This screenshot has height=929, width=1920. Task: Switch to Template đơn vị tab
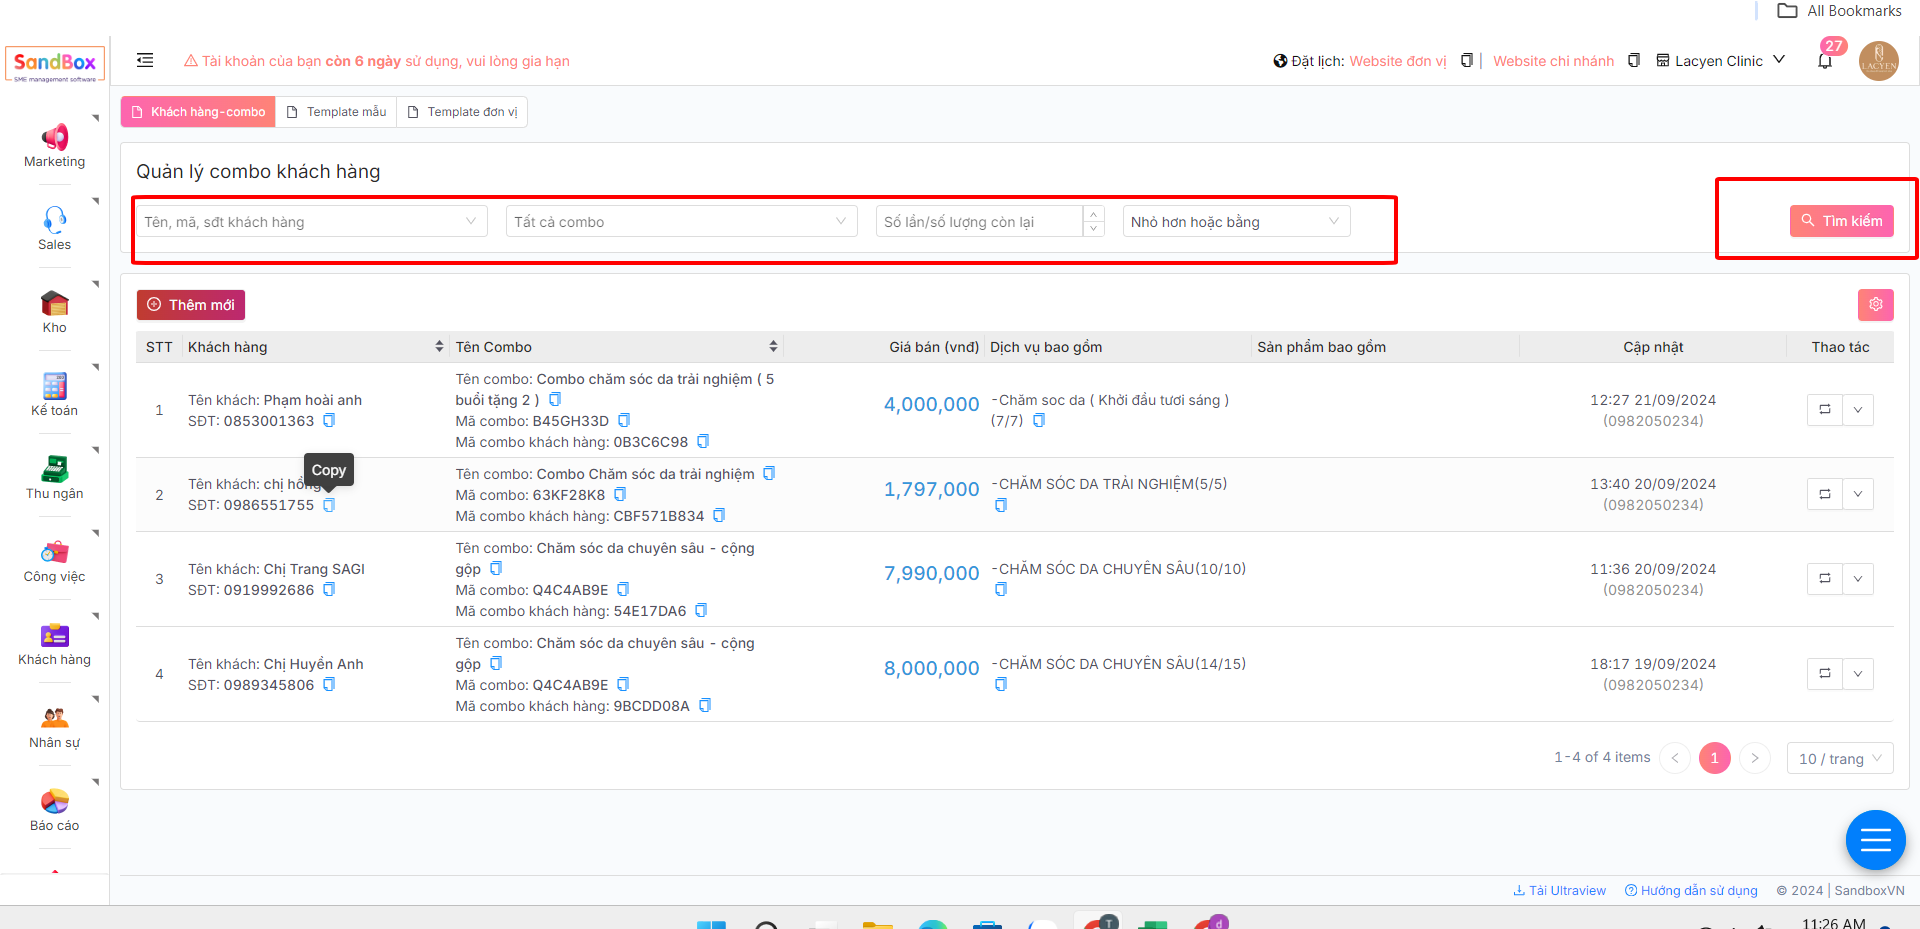point(462,112)
